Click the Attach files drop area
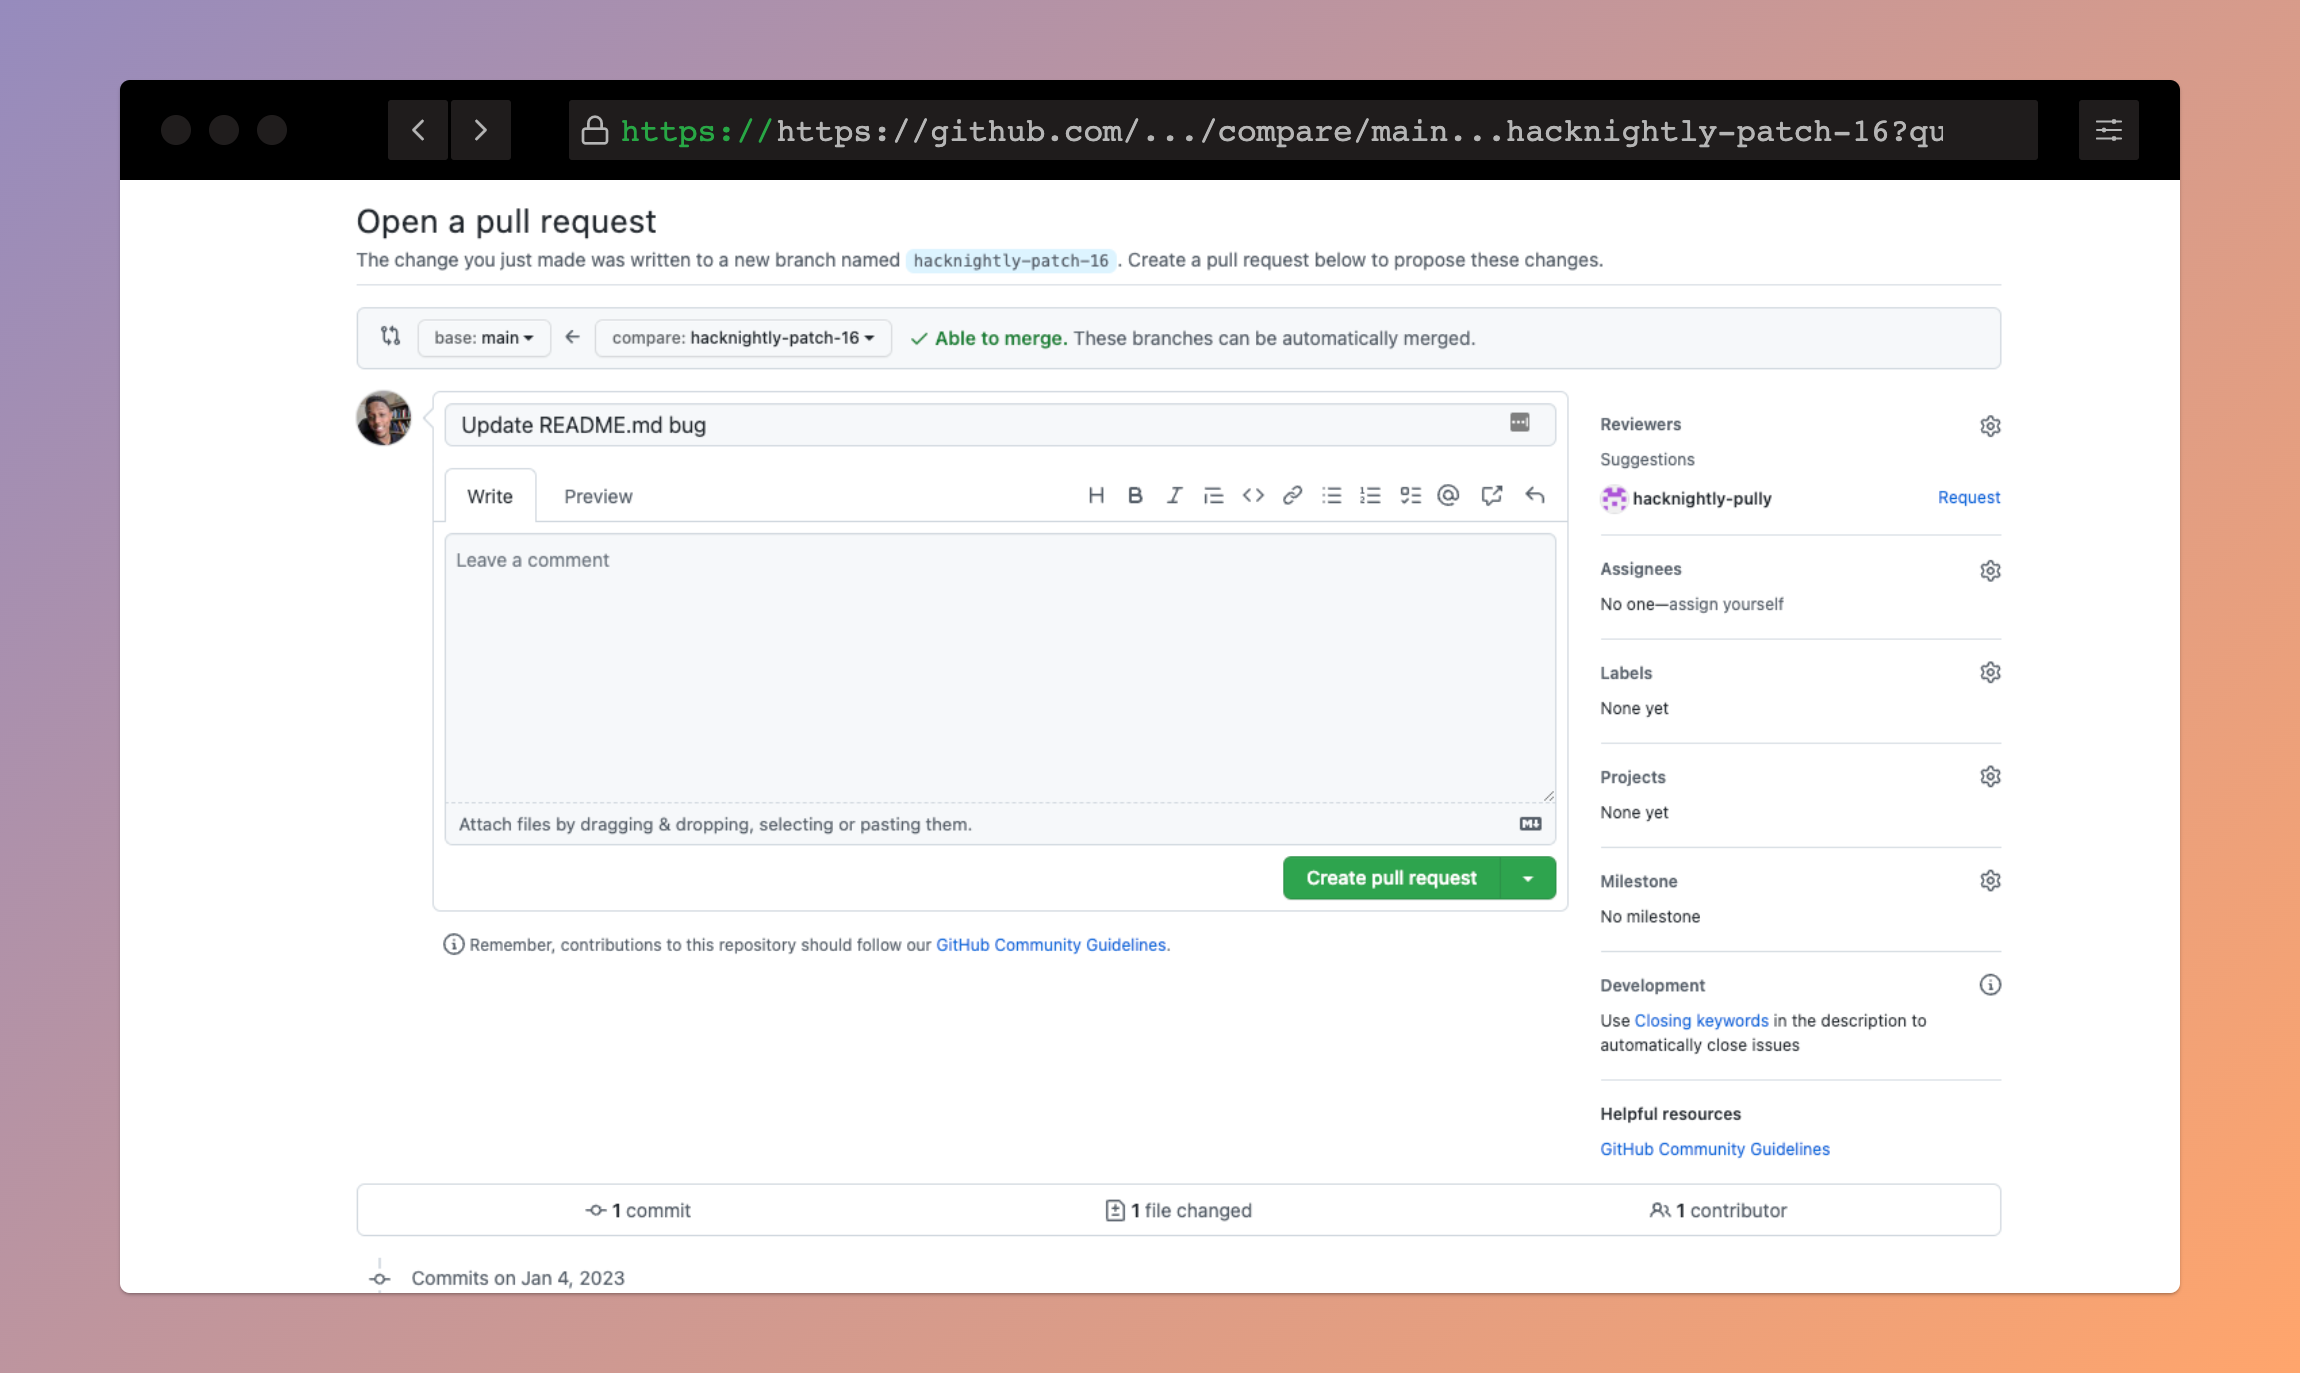The width and height of the screenshot is (2300, 1373). 1000,824
